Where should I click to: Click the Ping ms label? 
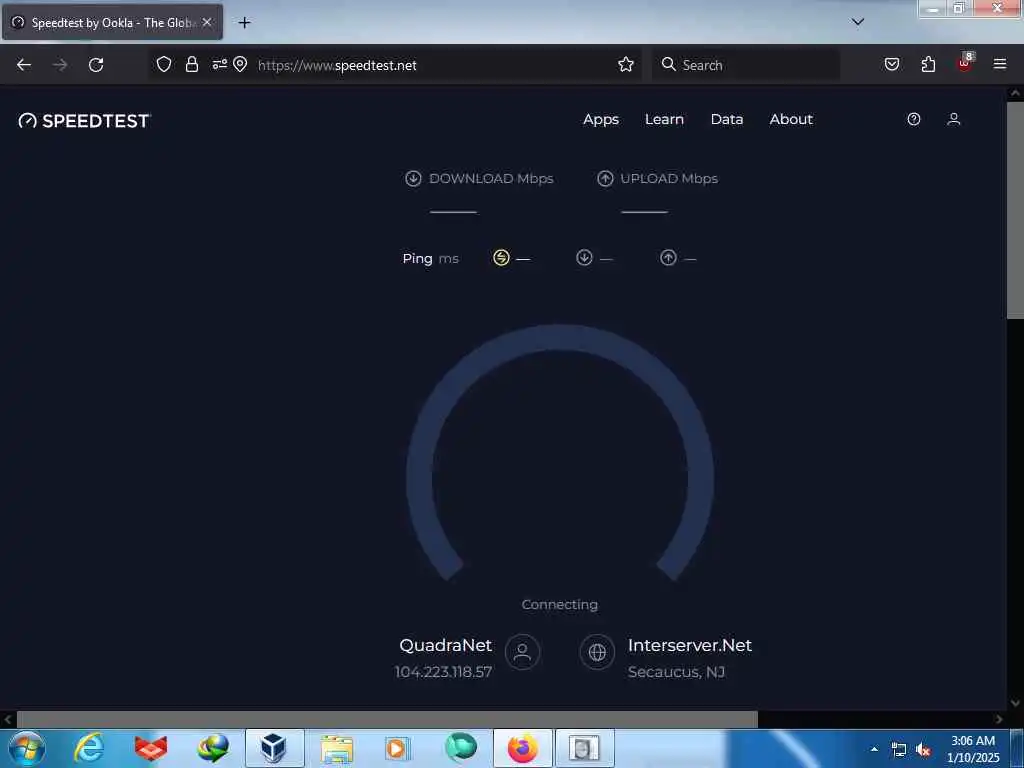(x=430, y=259)
